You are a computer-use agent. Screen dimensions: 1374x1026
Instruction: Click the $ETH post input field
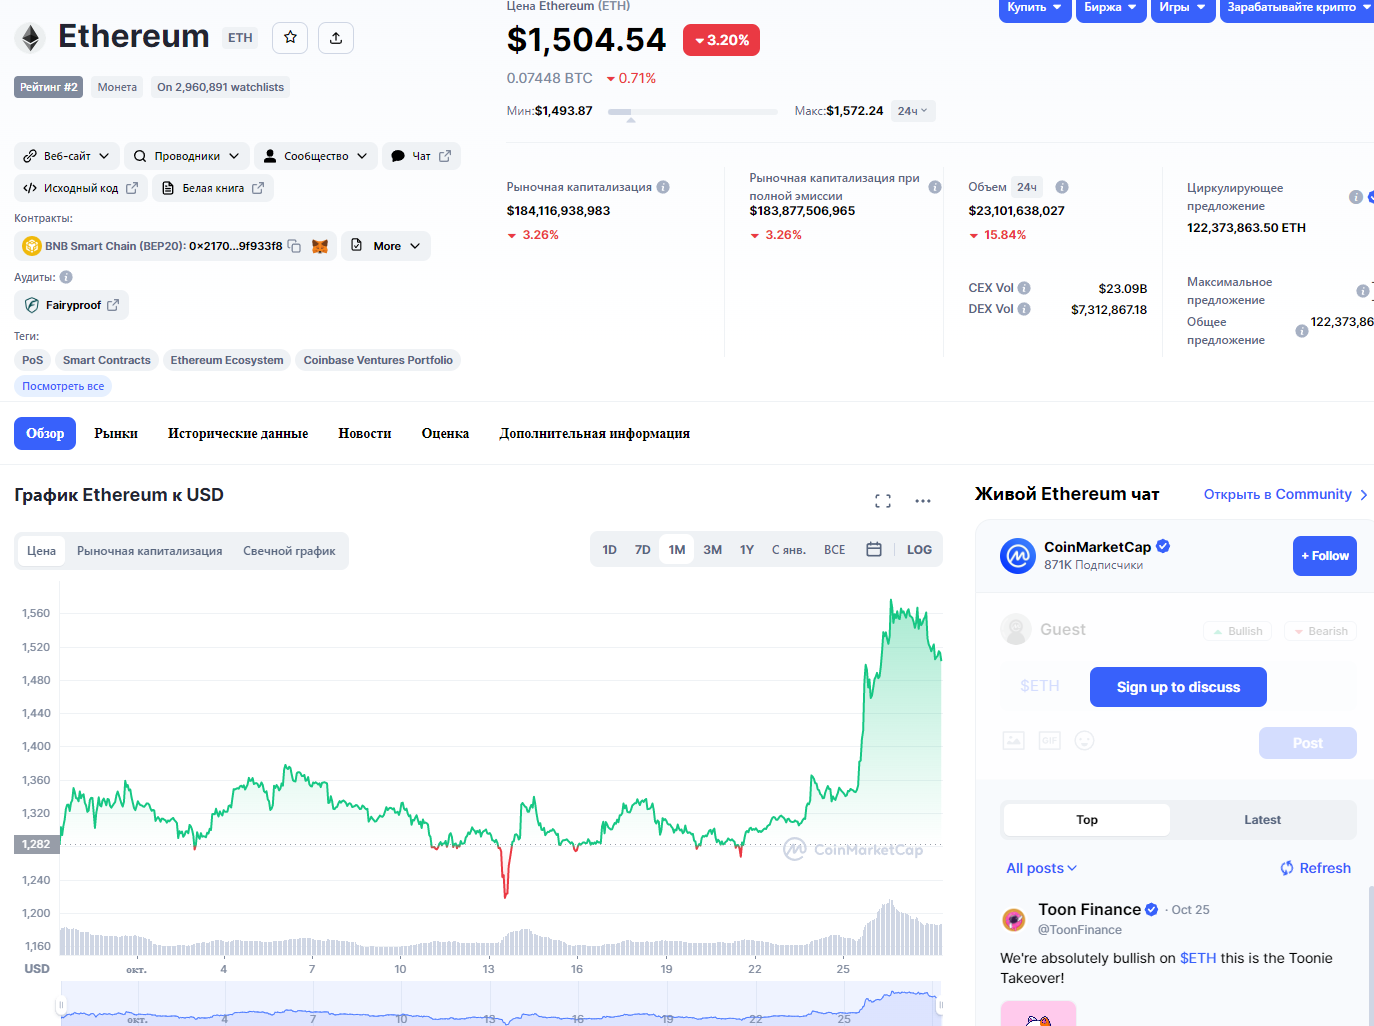(1040, 686)
